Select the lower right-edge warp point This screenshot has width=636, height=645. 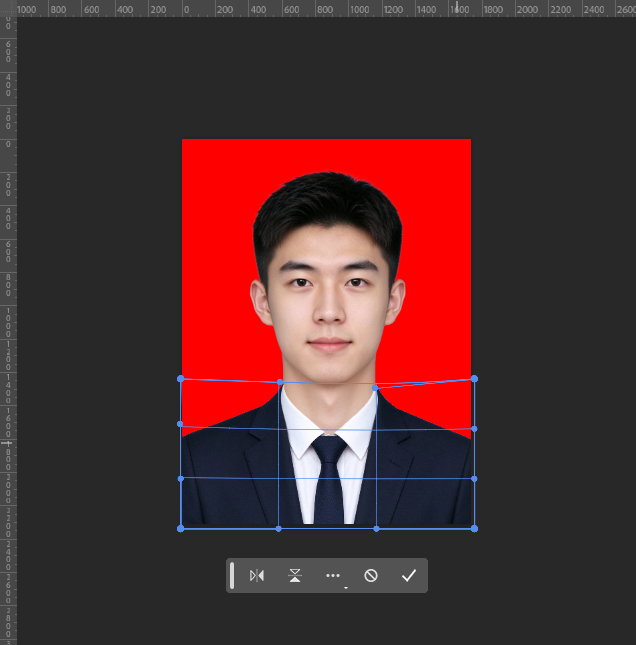474,479
